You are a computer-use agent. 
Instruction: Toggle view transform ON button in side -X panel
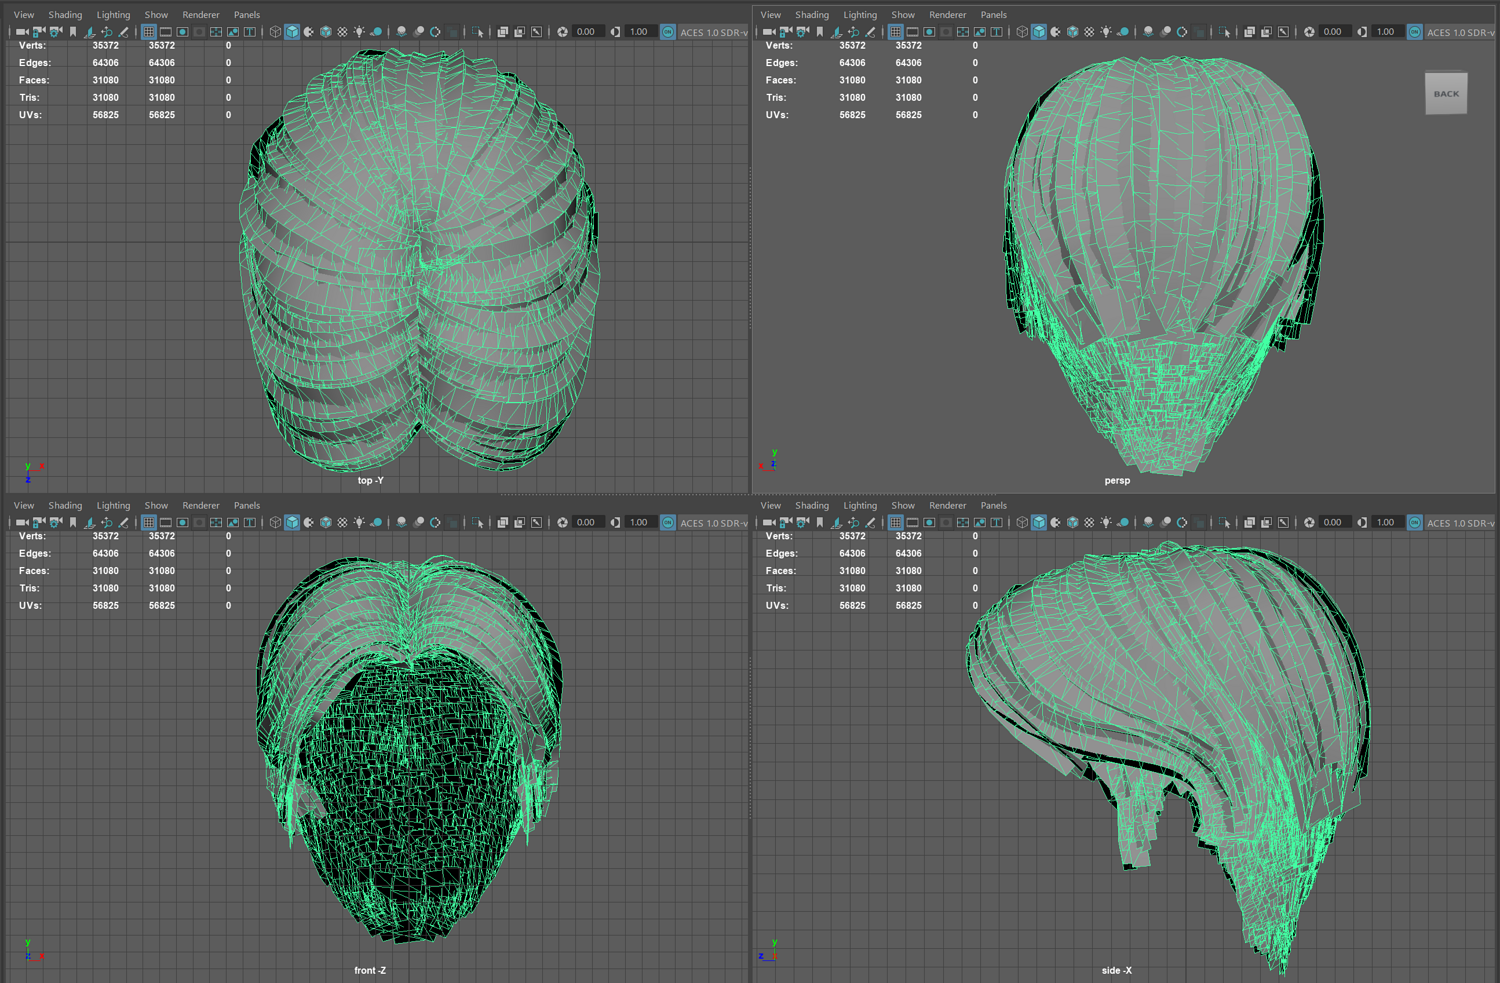[1415, 522]
